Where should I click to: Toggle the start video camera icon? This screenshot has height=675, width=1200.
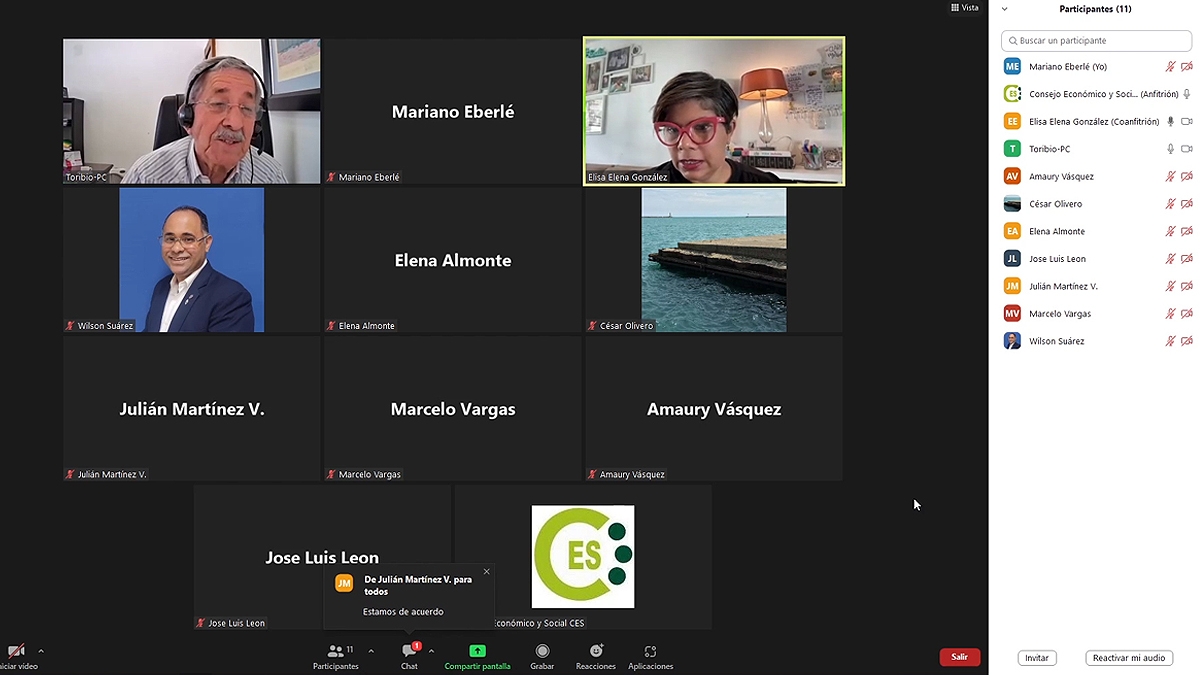[x=16, y=651]
